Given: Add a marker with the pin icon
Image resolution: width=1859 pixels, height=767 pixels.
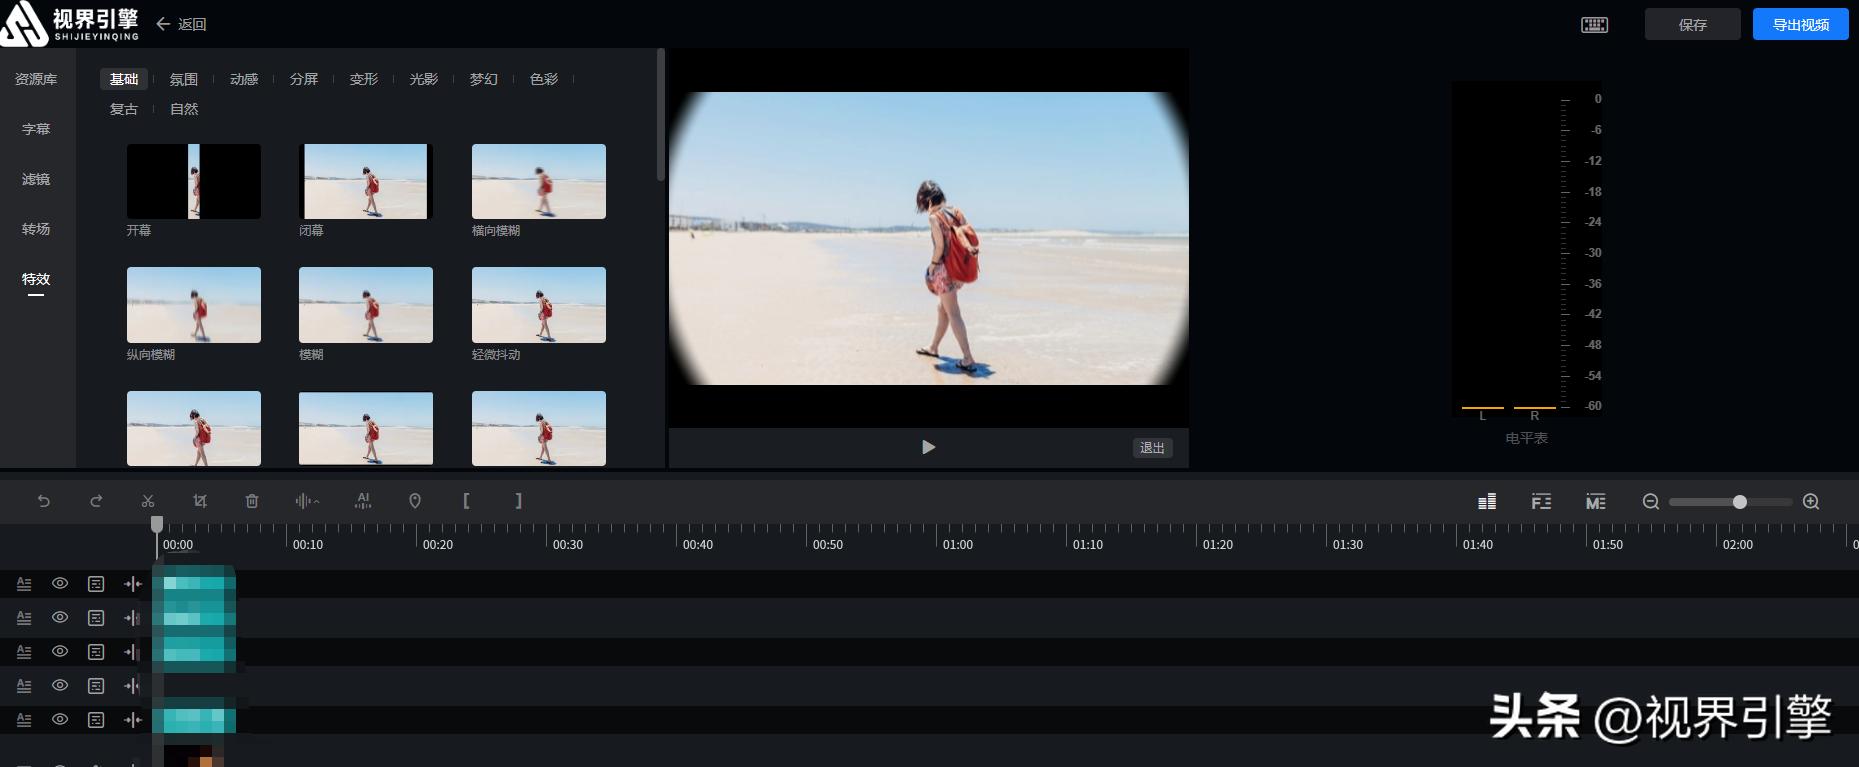Looking at the screenshot, I should pyautogui.click(x=415, y=501).
